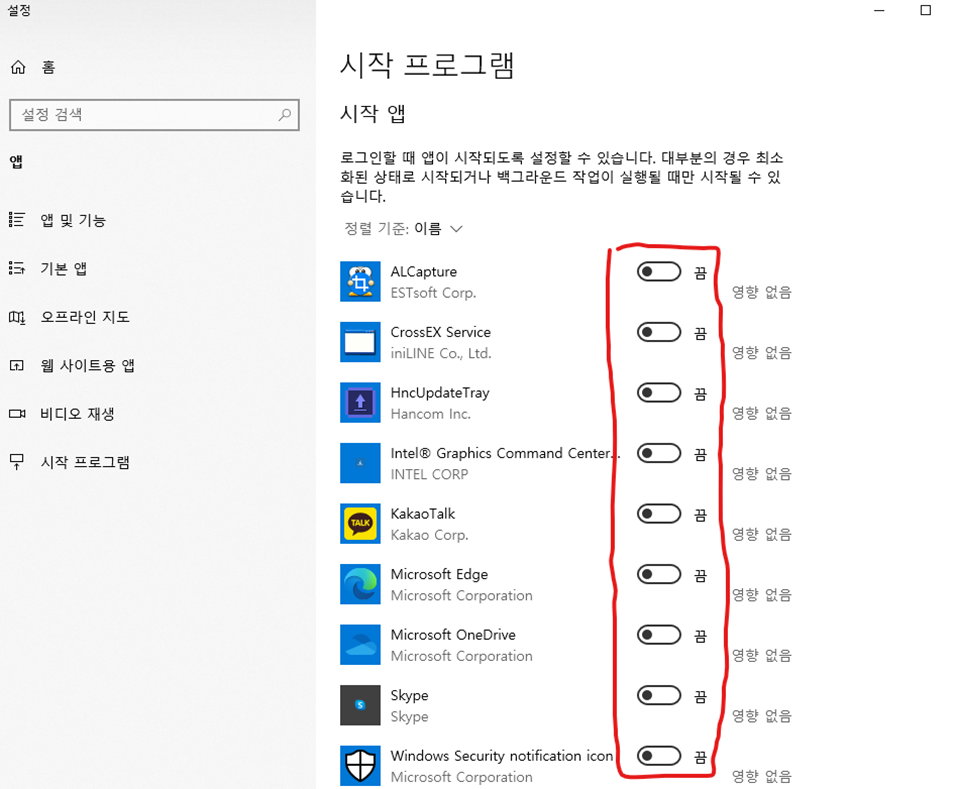Click 영향 없음 label for KakaoTalk

click(x=761, y=535)
